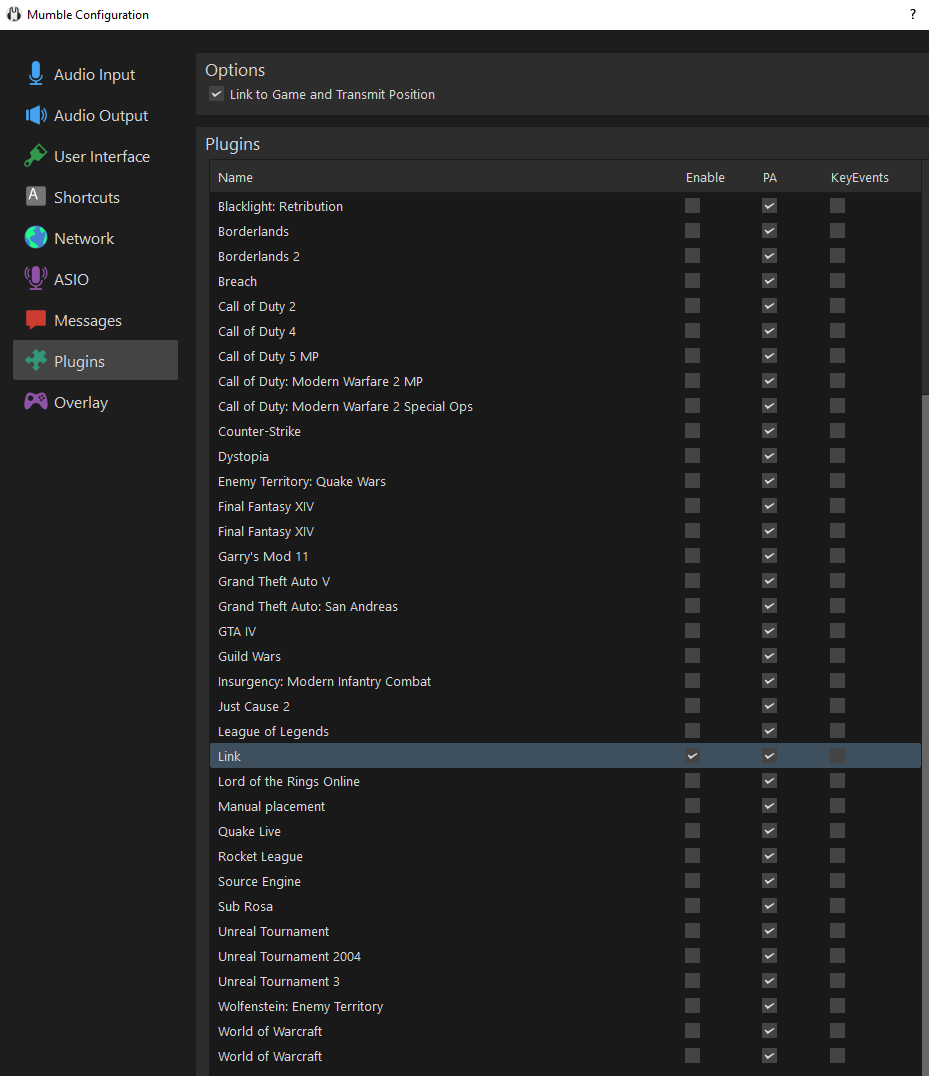Click the ASIO microphone icon
929x1076 pixels.
[x=36, y=279]
